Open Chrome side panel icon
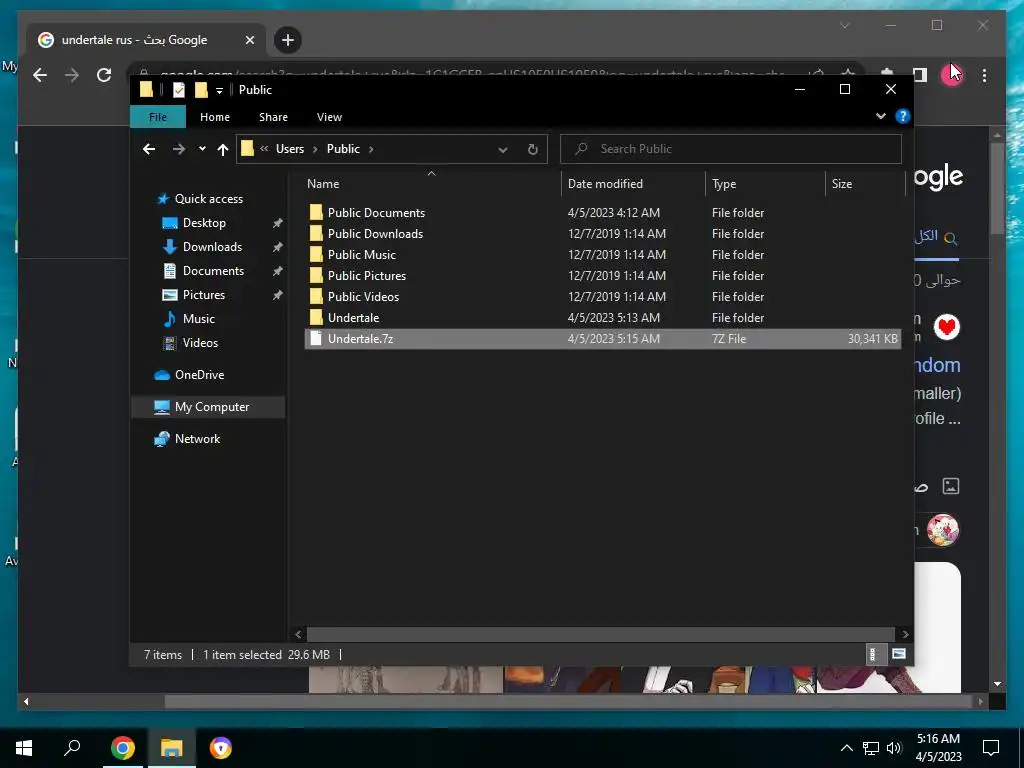Image resolution: width=1024 pixels, height=768 pixels. (x=920, y=75)
